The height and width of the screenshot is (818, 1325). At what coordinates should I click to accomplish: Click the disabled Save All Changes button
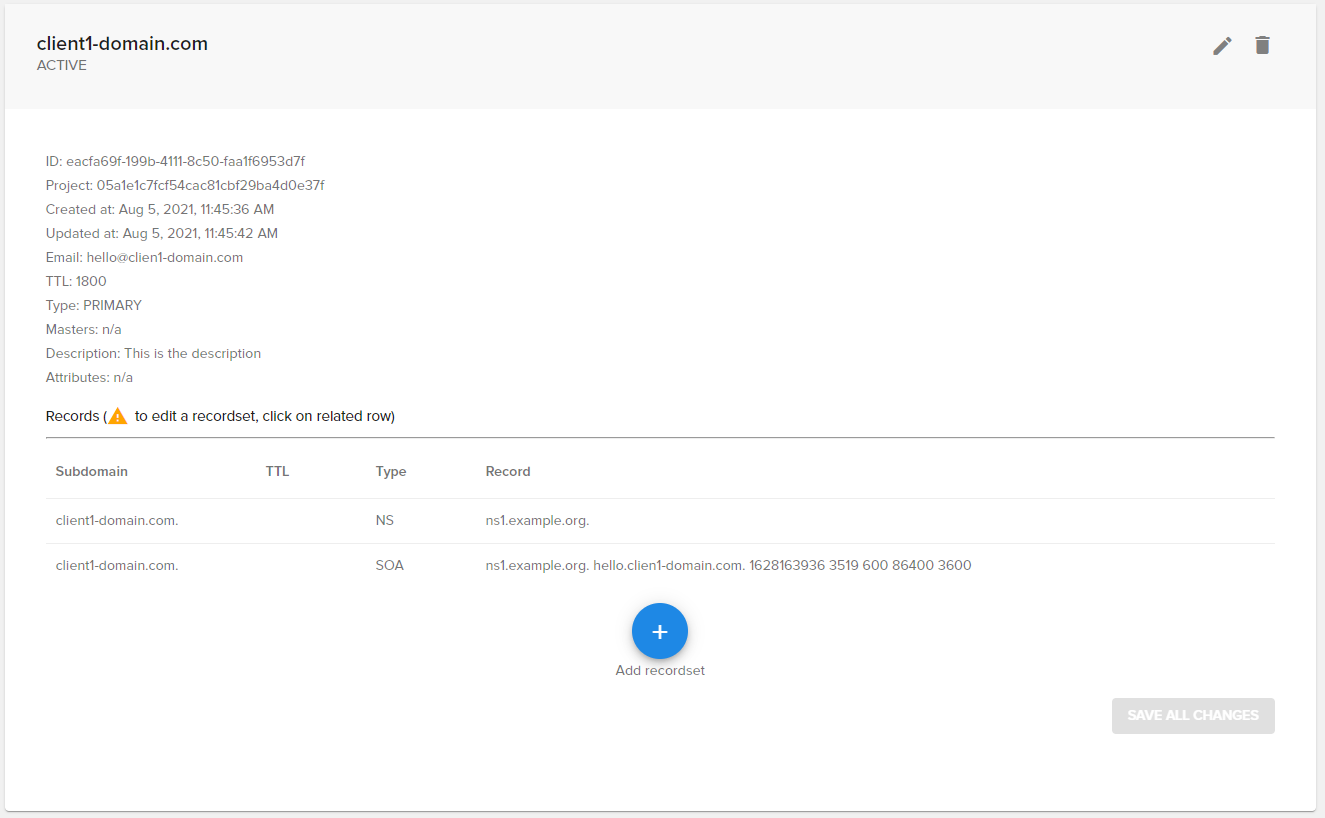(x=1192, y=715)
